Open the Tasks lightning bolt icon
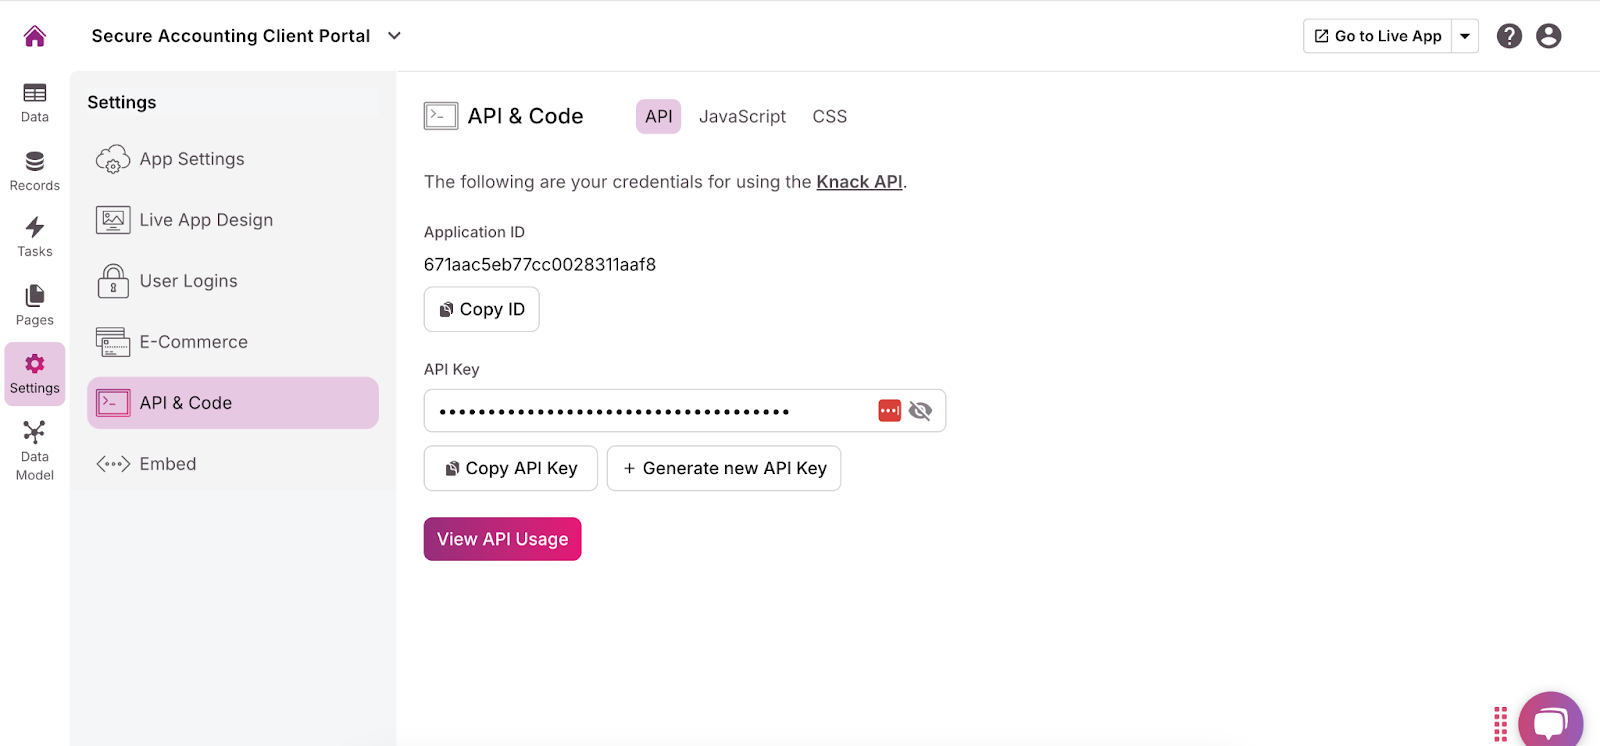1600x746 pixels. (x=35, y=237)
